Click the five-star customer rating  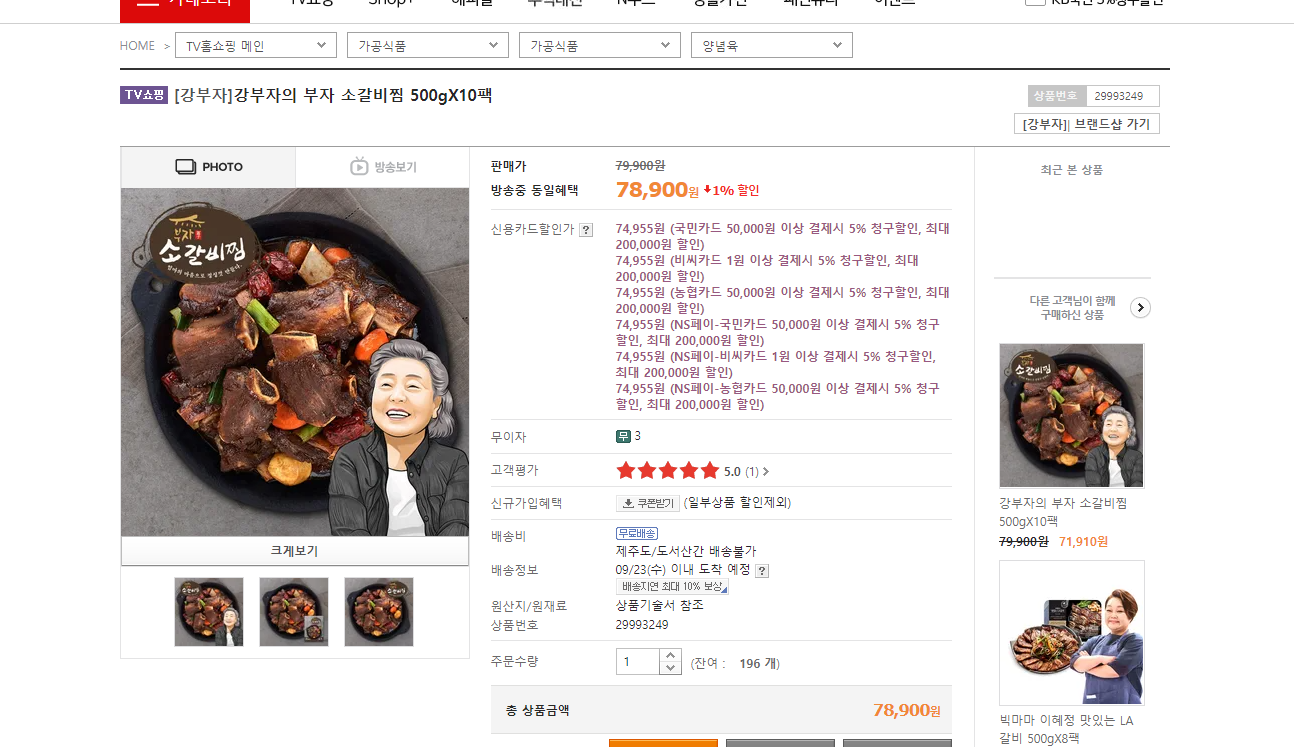tap(667, 471)
